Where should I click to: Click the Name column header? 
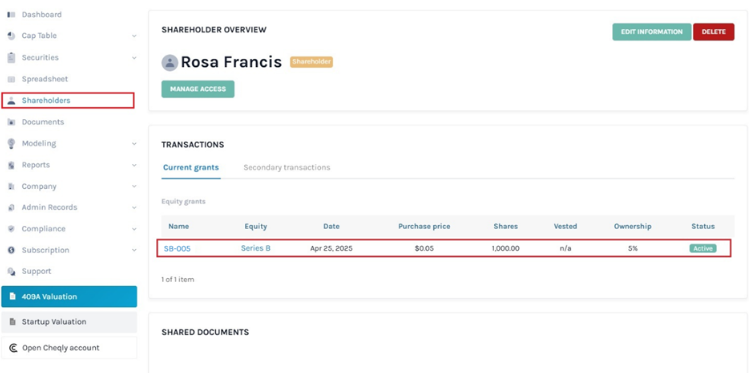[179, 226]
